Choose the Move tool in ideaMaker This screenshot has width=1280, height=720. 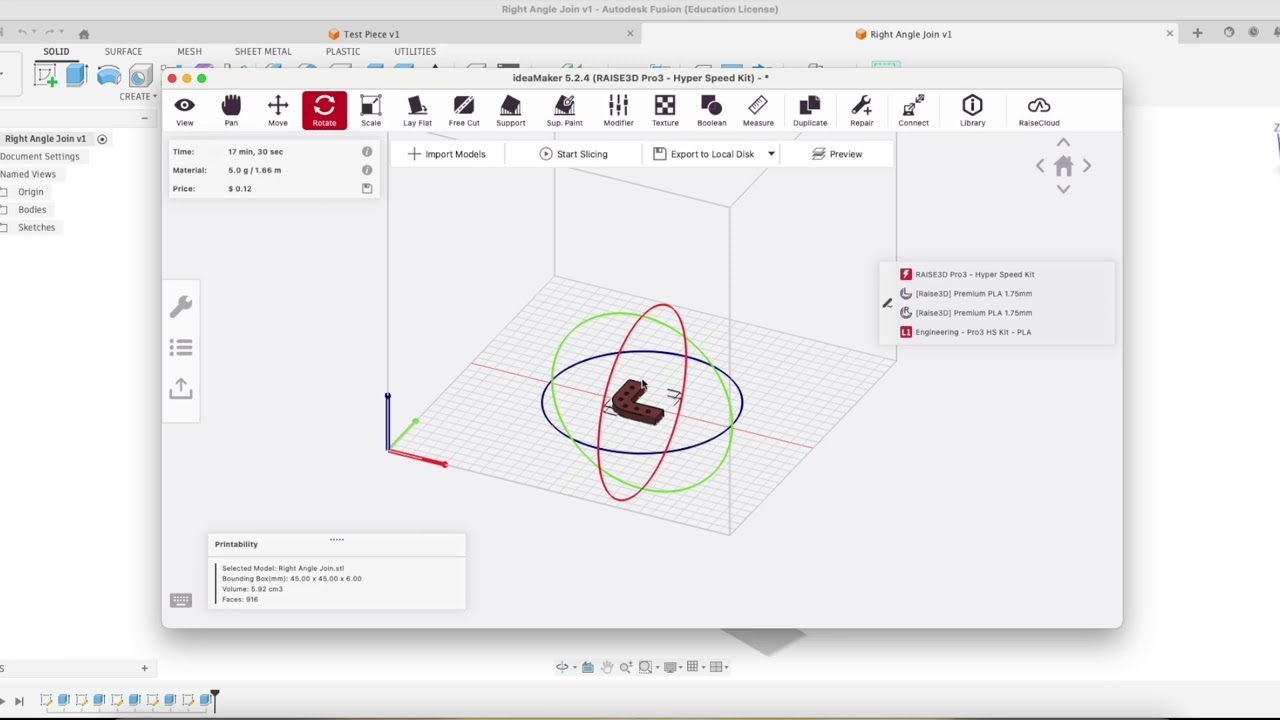click(x=278, y=110)
